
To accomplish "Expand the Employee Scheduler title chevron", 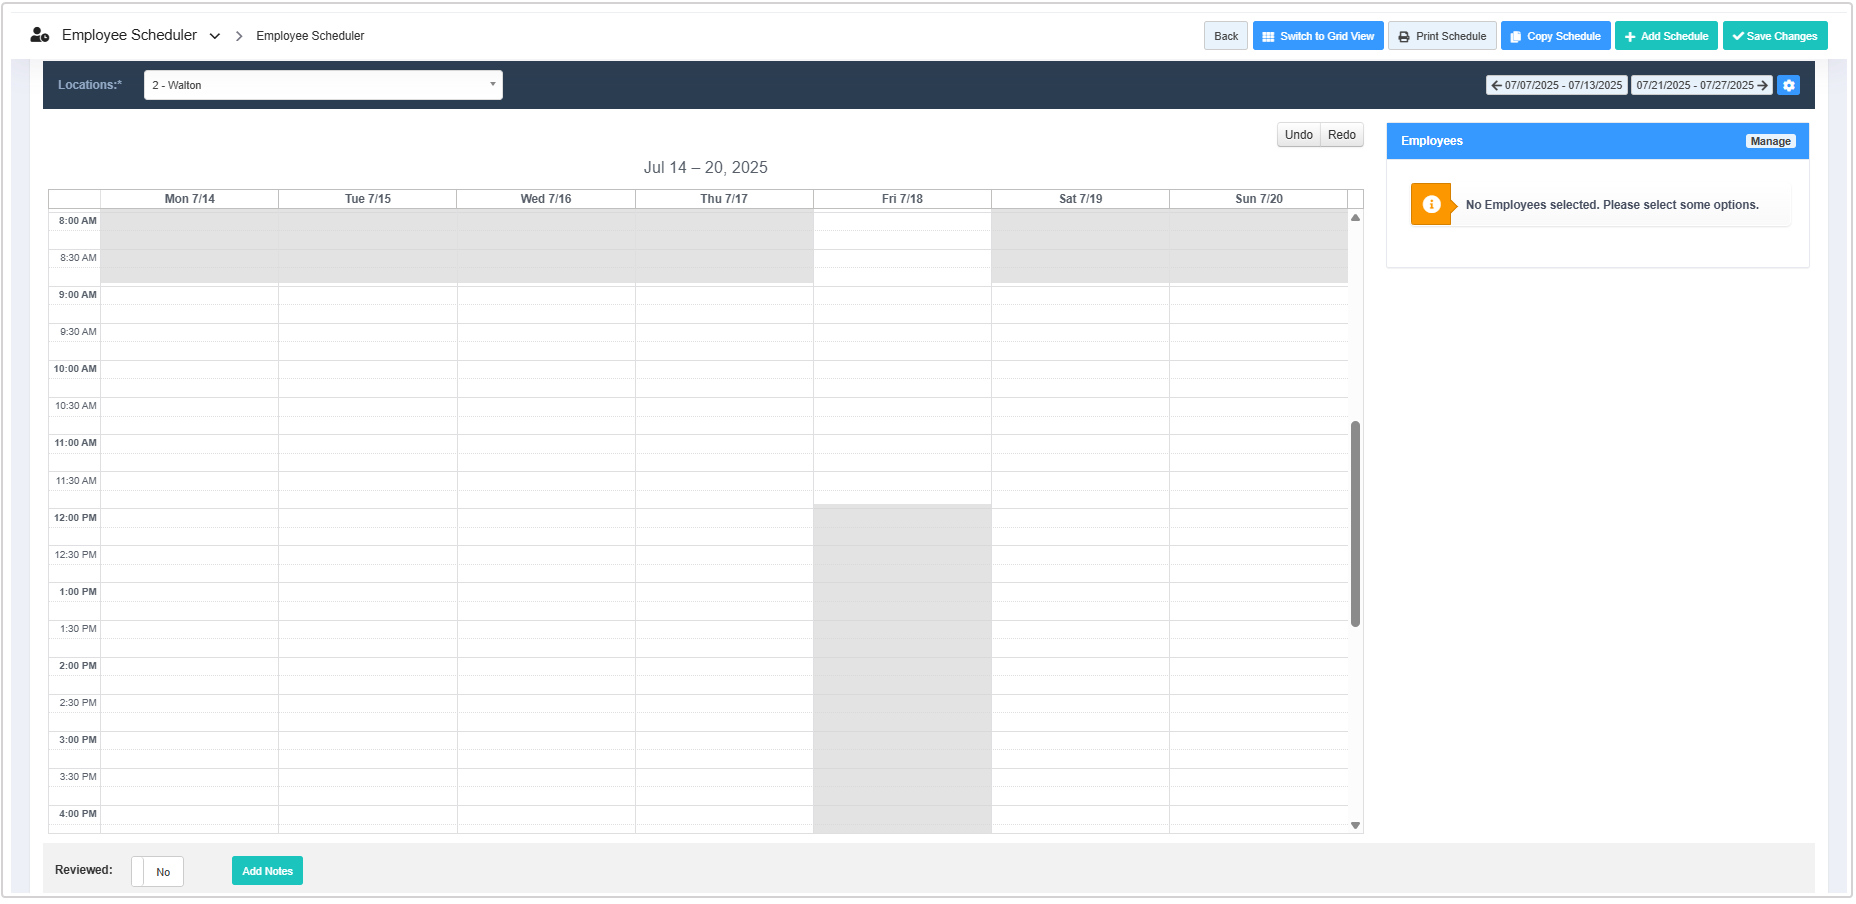I will coord(215,36).
